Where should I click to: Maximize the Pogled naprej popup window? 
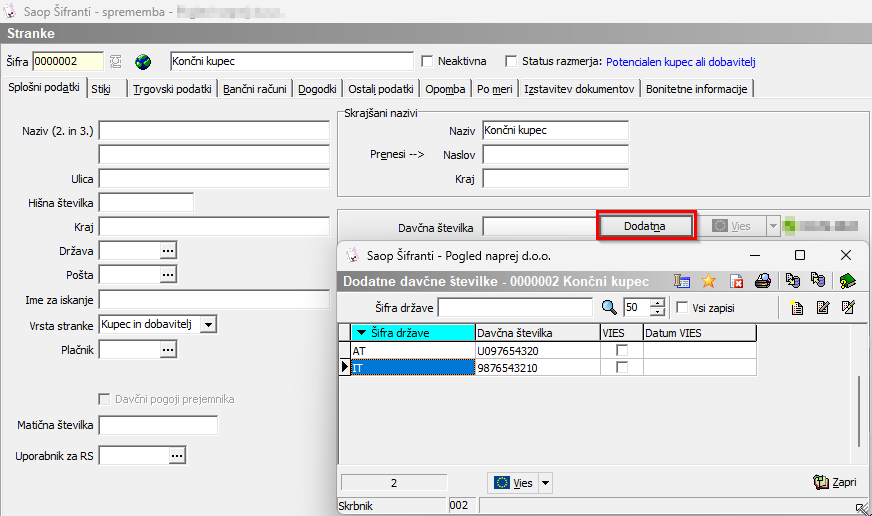pyautogui.click(x=800, y=255)
